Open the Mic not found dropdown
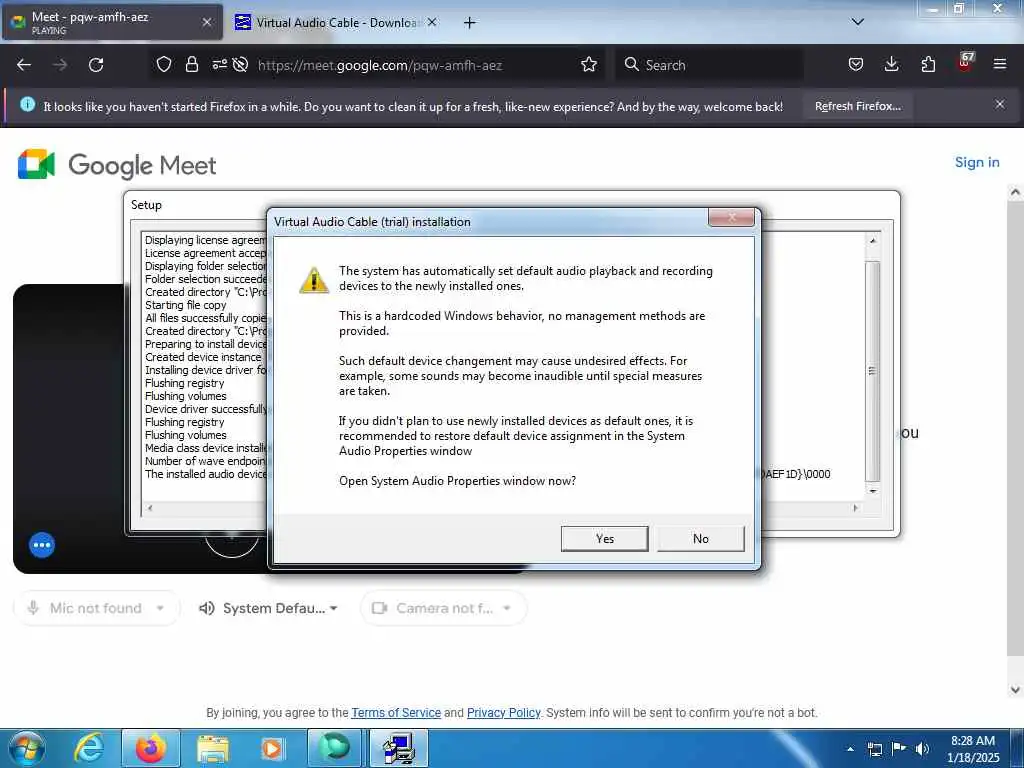The width and height of the screenshot is (1024, 768). click(97, 608)
